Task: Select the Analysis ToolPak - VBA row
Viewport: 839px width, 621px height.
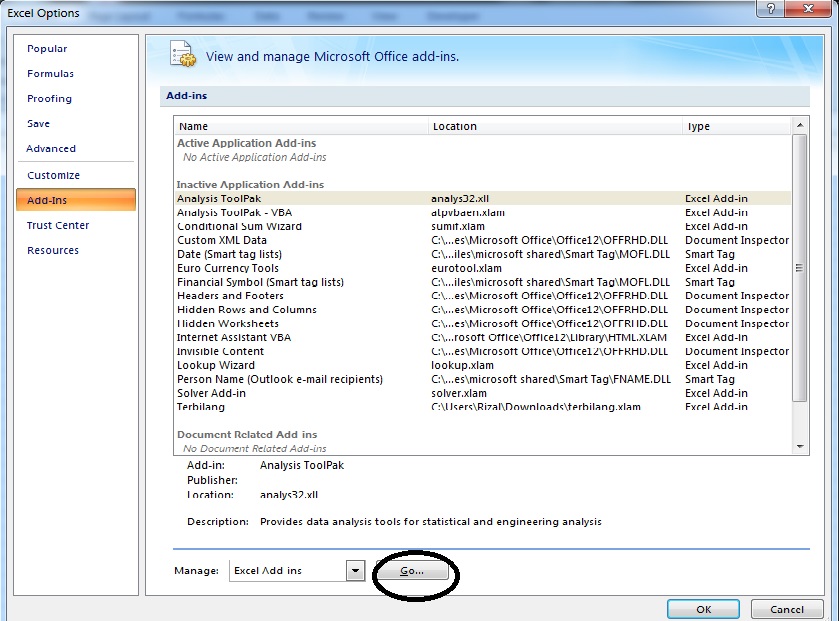Action: pyautogui.click(x=483, y=213)
